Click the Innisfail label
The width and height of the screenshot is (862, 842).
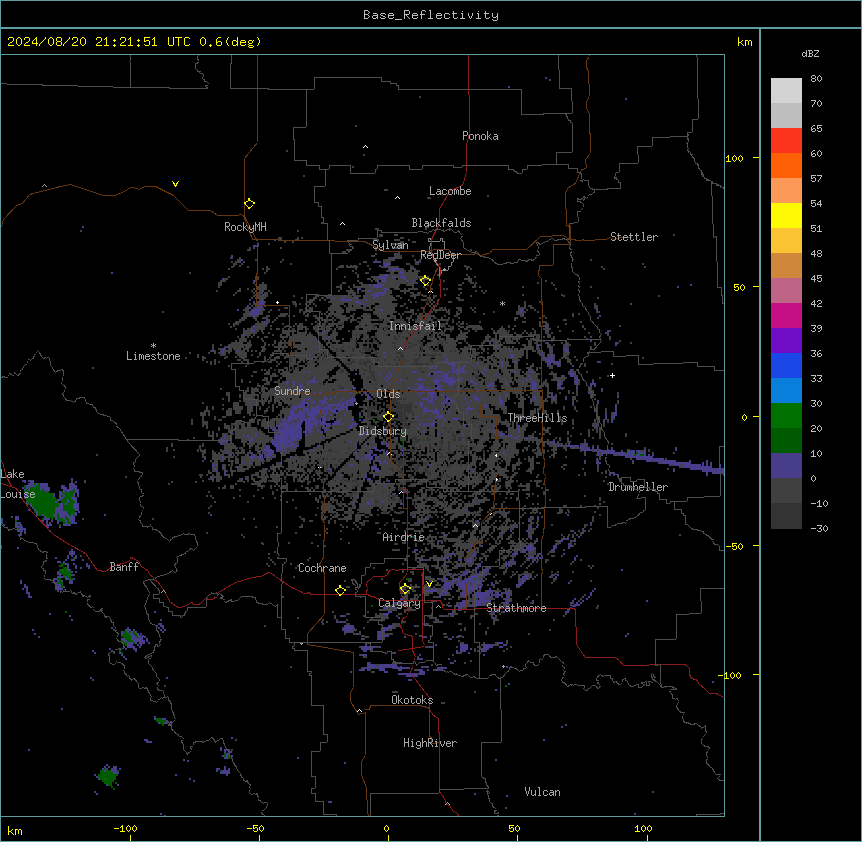coord(415,326)
